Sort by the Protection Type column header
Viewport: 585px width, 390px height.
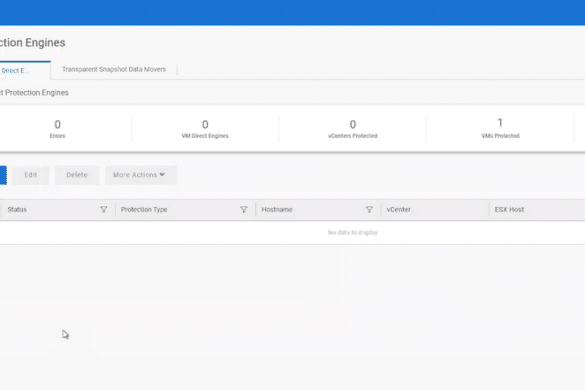144,210
